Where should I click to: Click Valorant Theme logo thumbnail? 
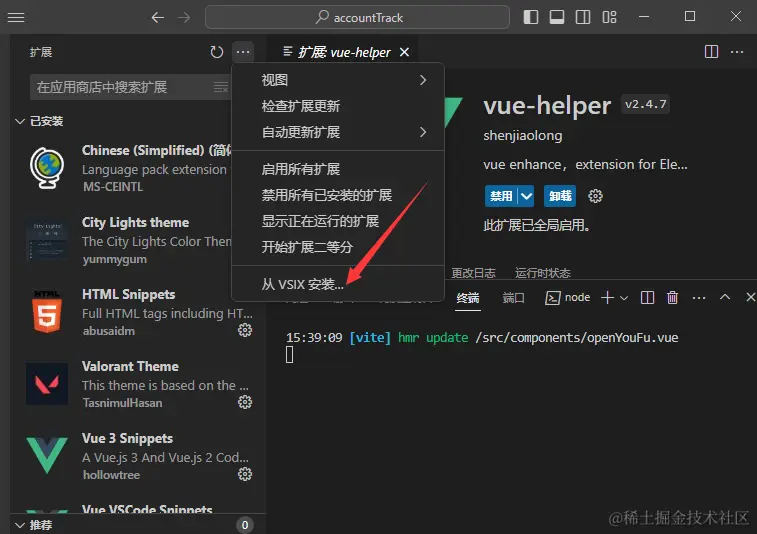pyautogui.click(x=47, y=384)
